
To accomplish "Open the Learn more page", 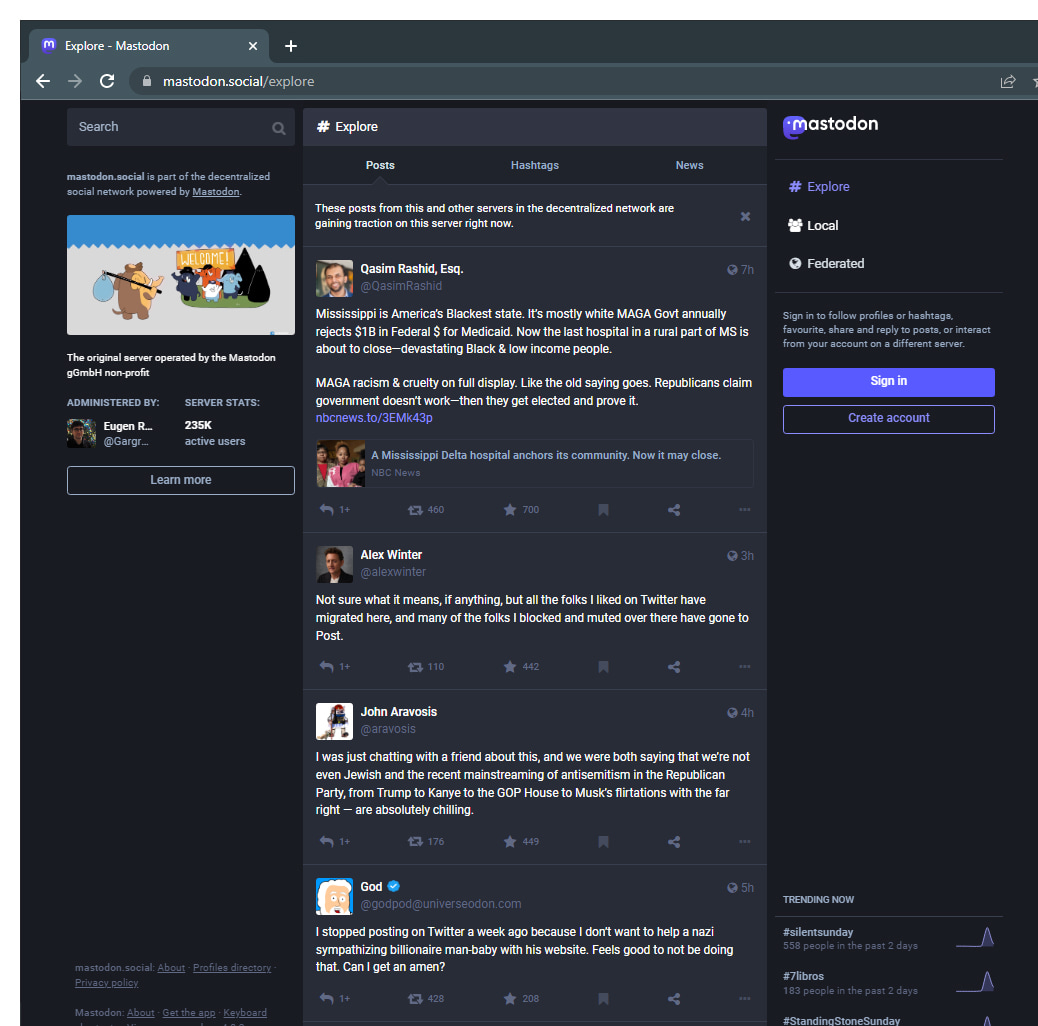I will (x=180, y=480).
